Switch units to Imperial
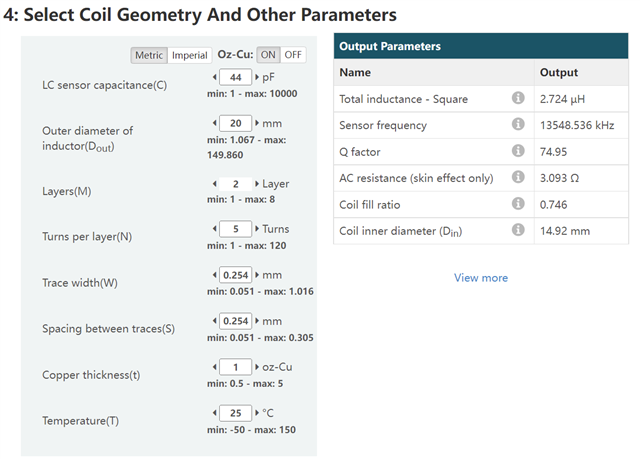The image size is (640, 459). (189, 55)
